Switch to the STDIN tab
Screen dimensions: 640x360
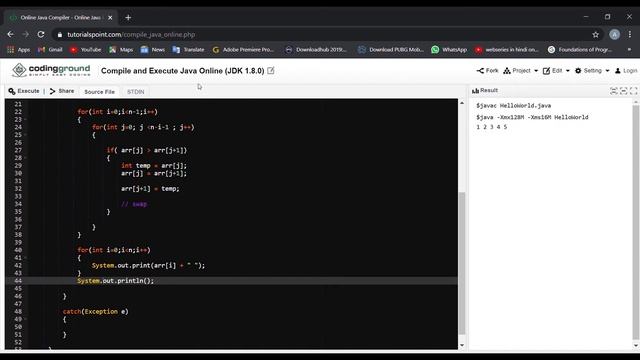(136, 92)
